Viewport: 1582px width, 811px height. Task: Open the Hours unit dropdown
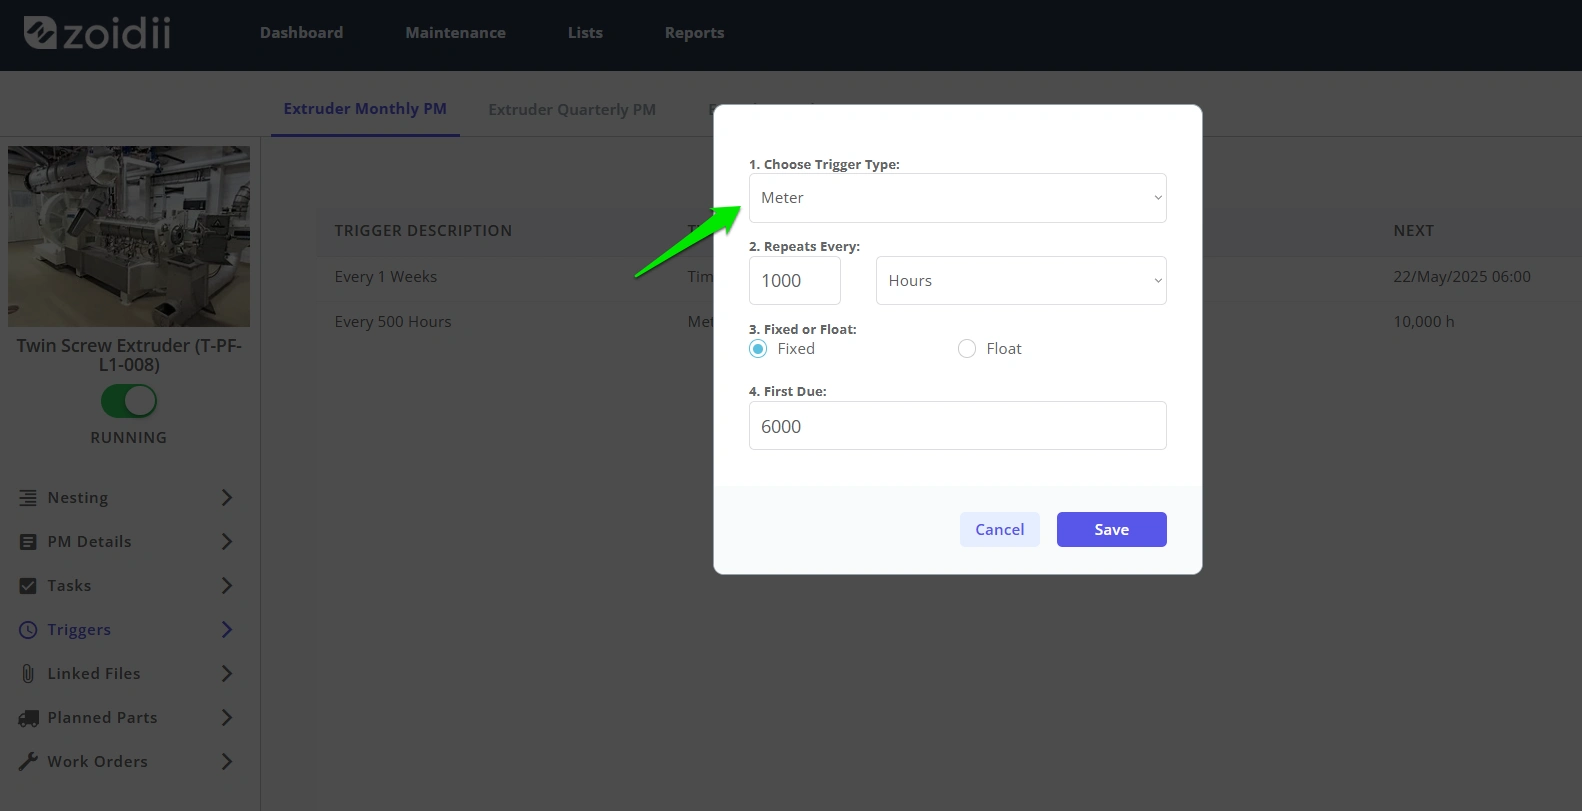click(1021, 281)
